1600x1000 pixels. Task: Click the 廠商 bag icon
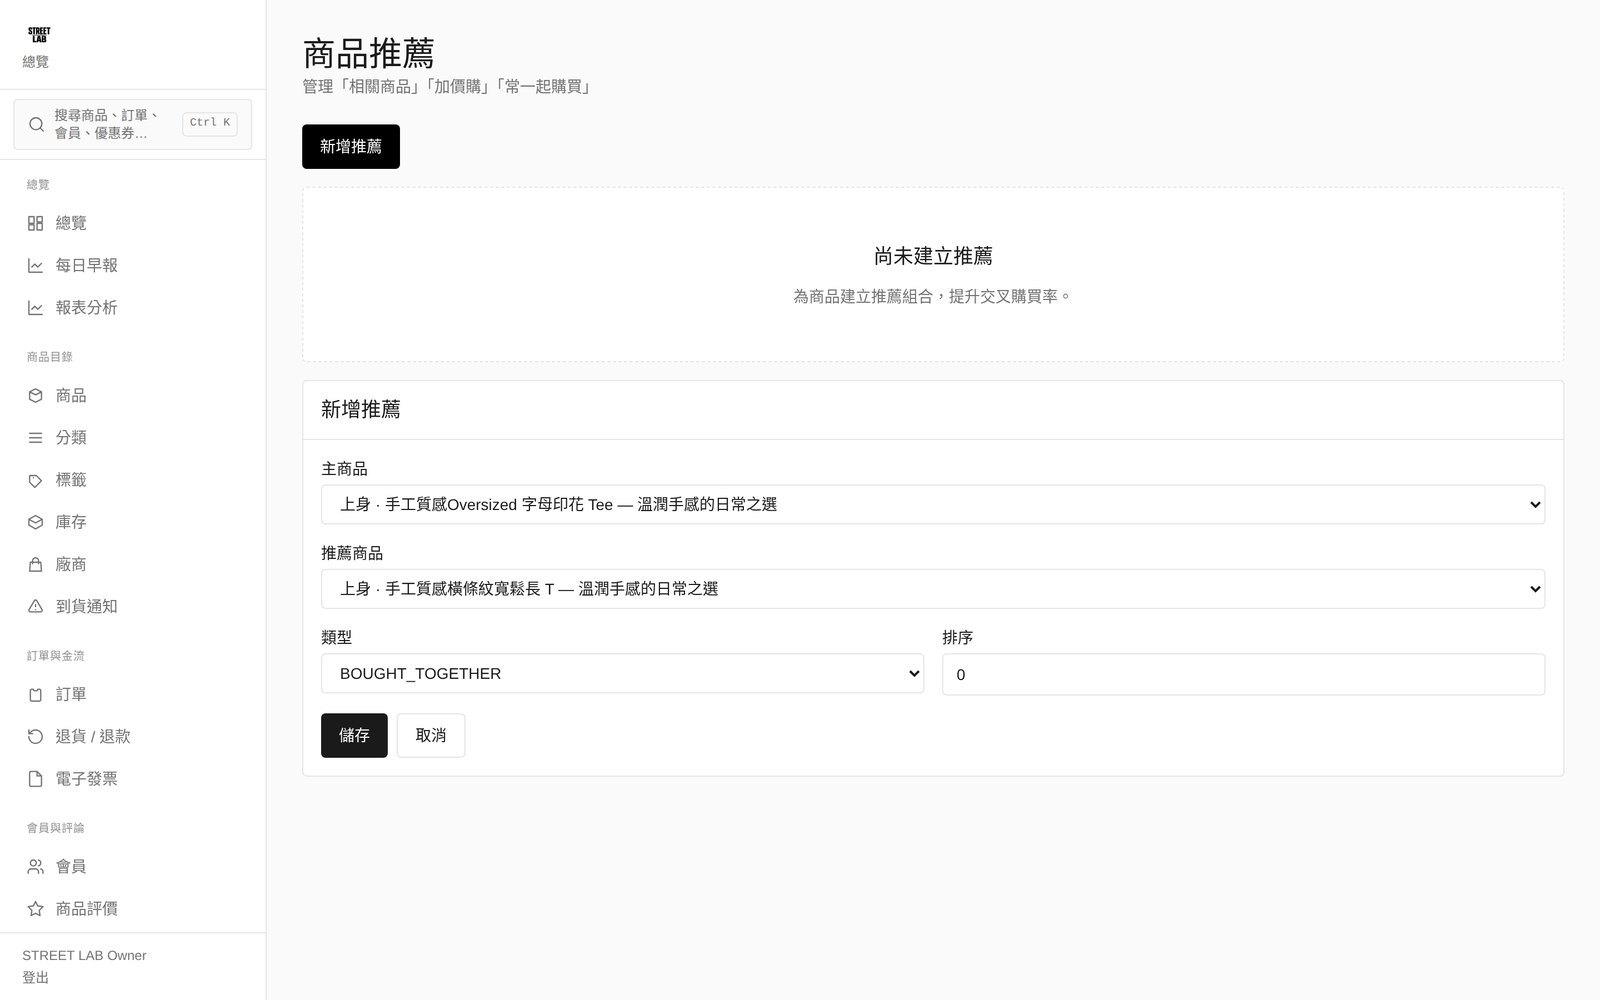pos(35,564)
